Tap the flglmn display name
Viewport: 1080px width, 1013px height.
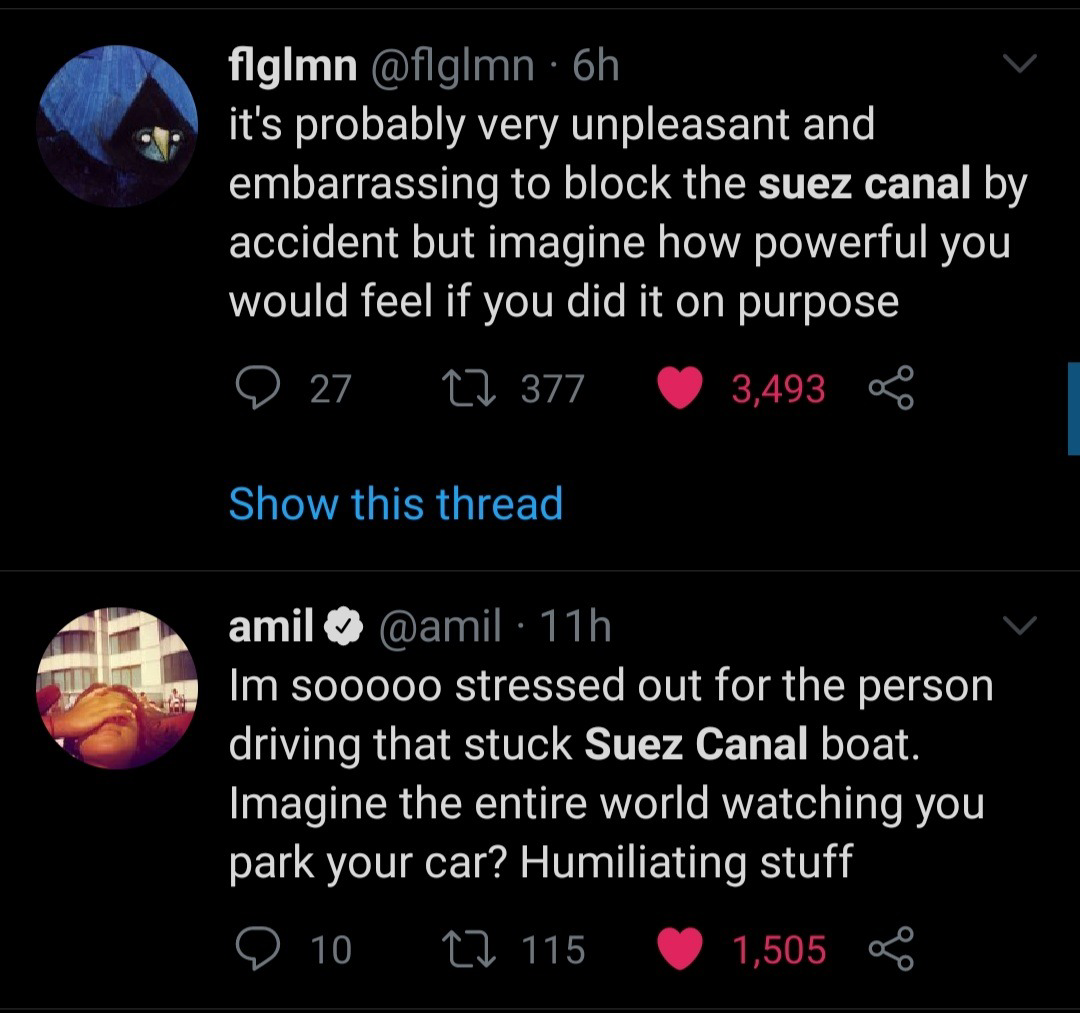click(x=293, y=67)
